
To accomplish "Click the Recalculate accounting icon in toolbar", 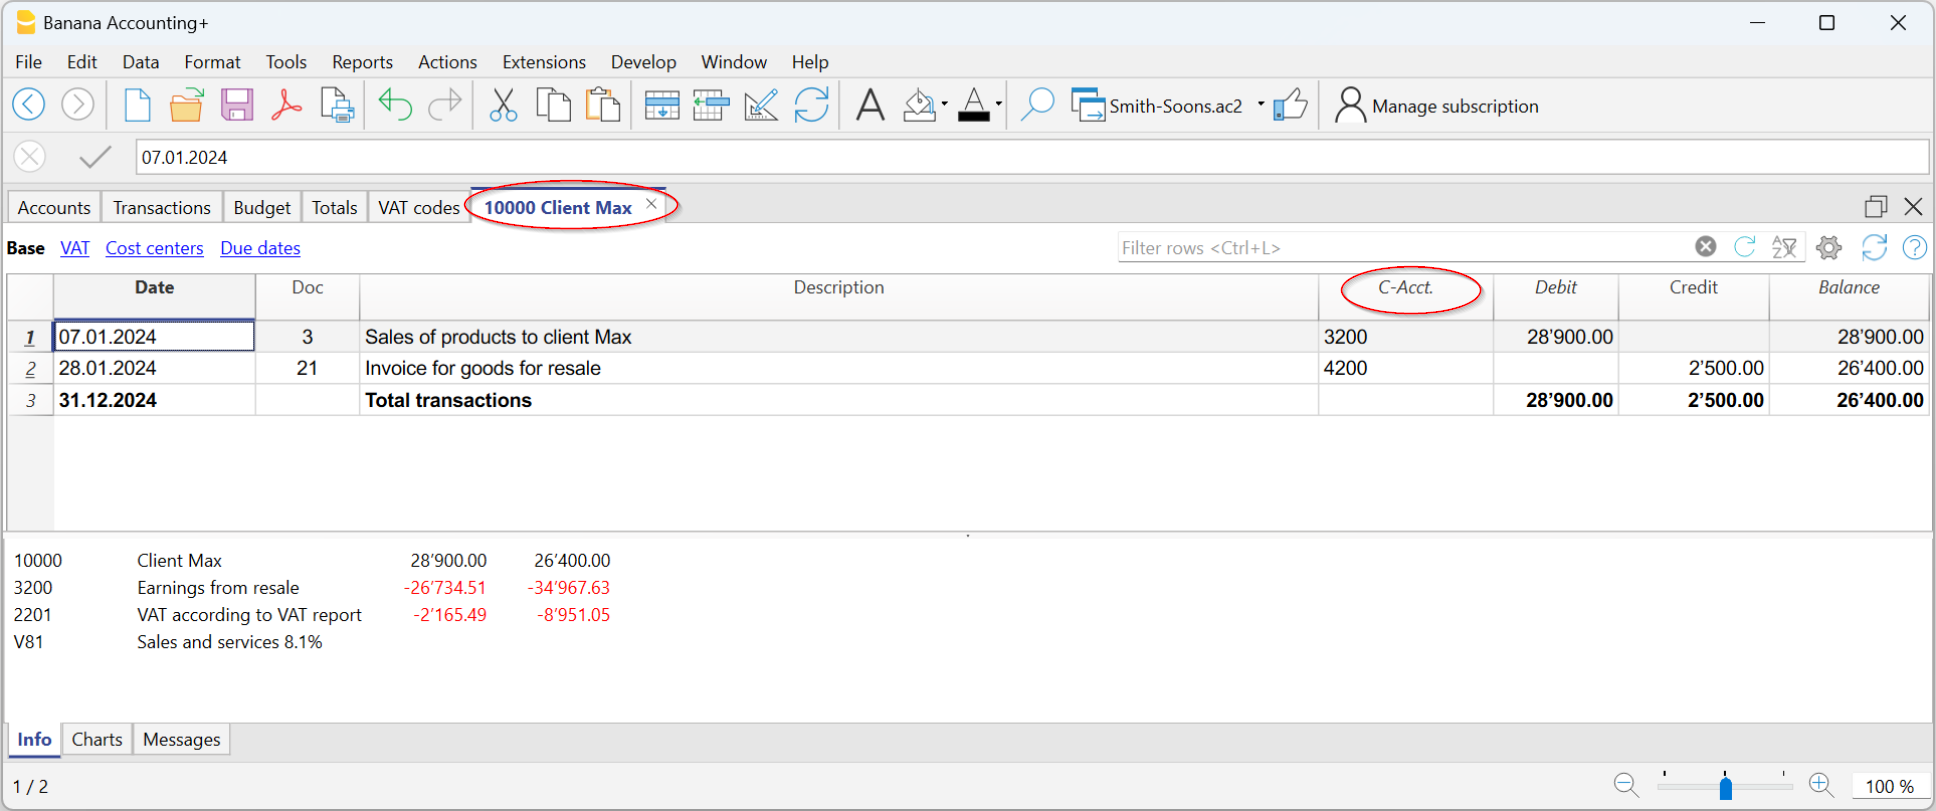I will pos(811,105).
